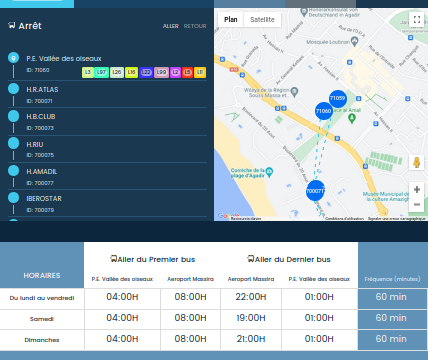
Task: Click the HORAIRES table header
Action: 42,276
